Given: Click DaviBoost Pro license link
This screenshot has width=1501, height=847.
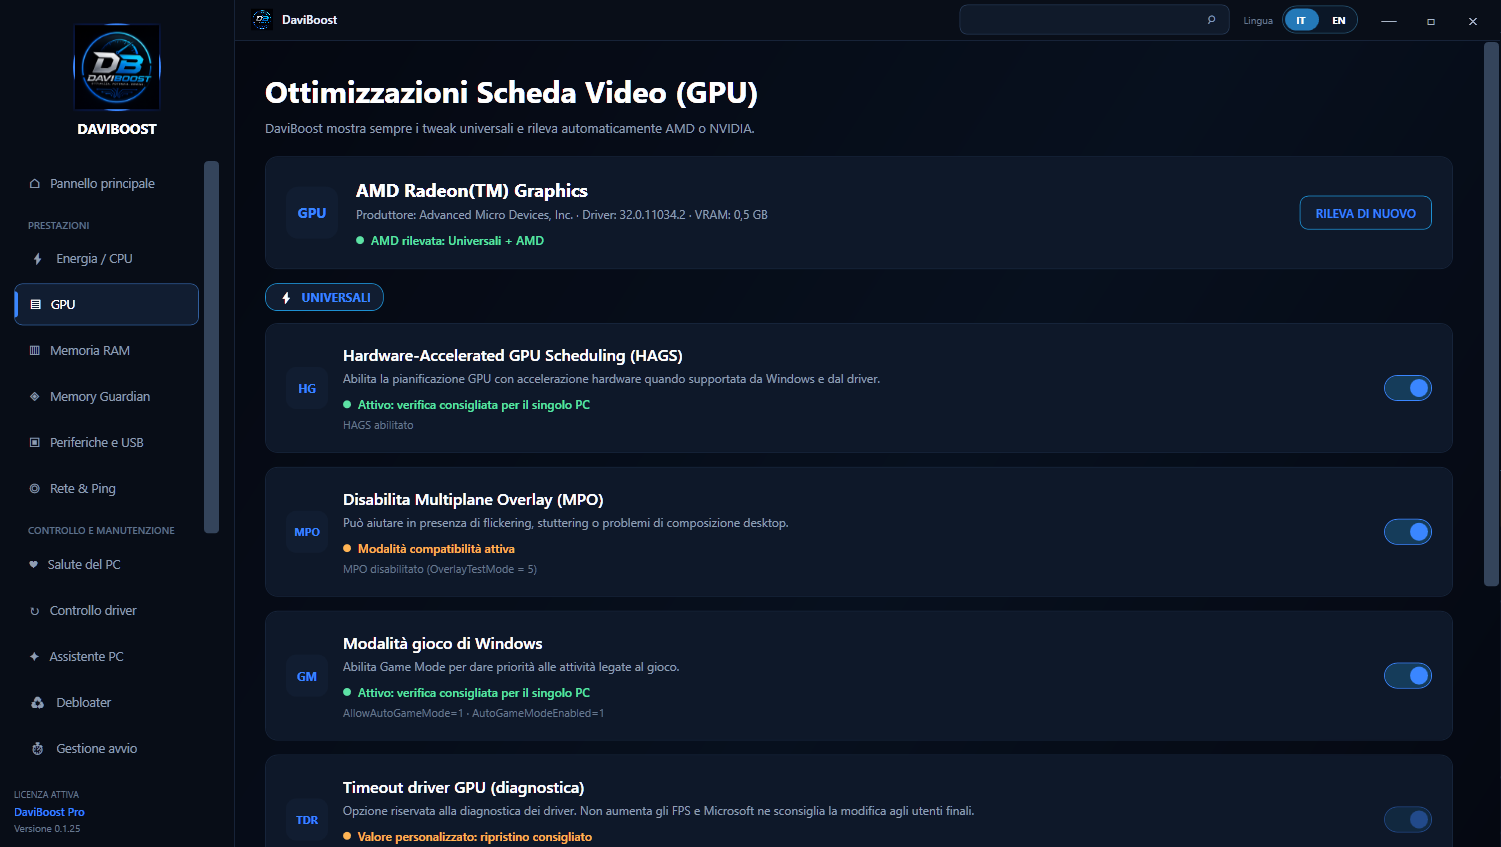Looking at the screenshot, I should coord(49,812).
